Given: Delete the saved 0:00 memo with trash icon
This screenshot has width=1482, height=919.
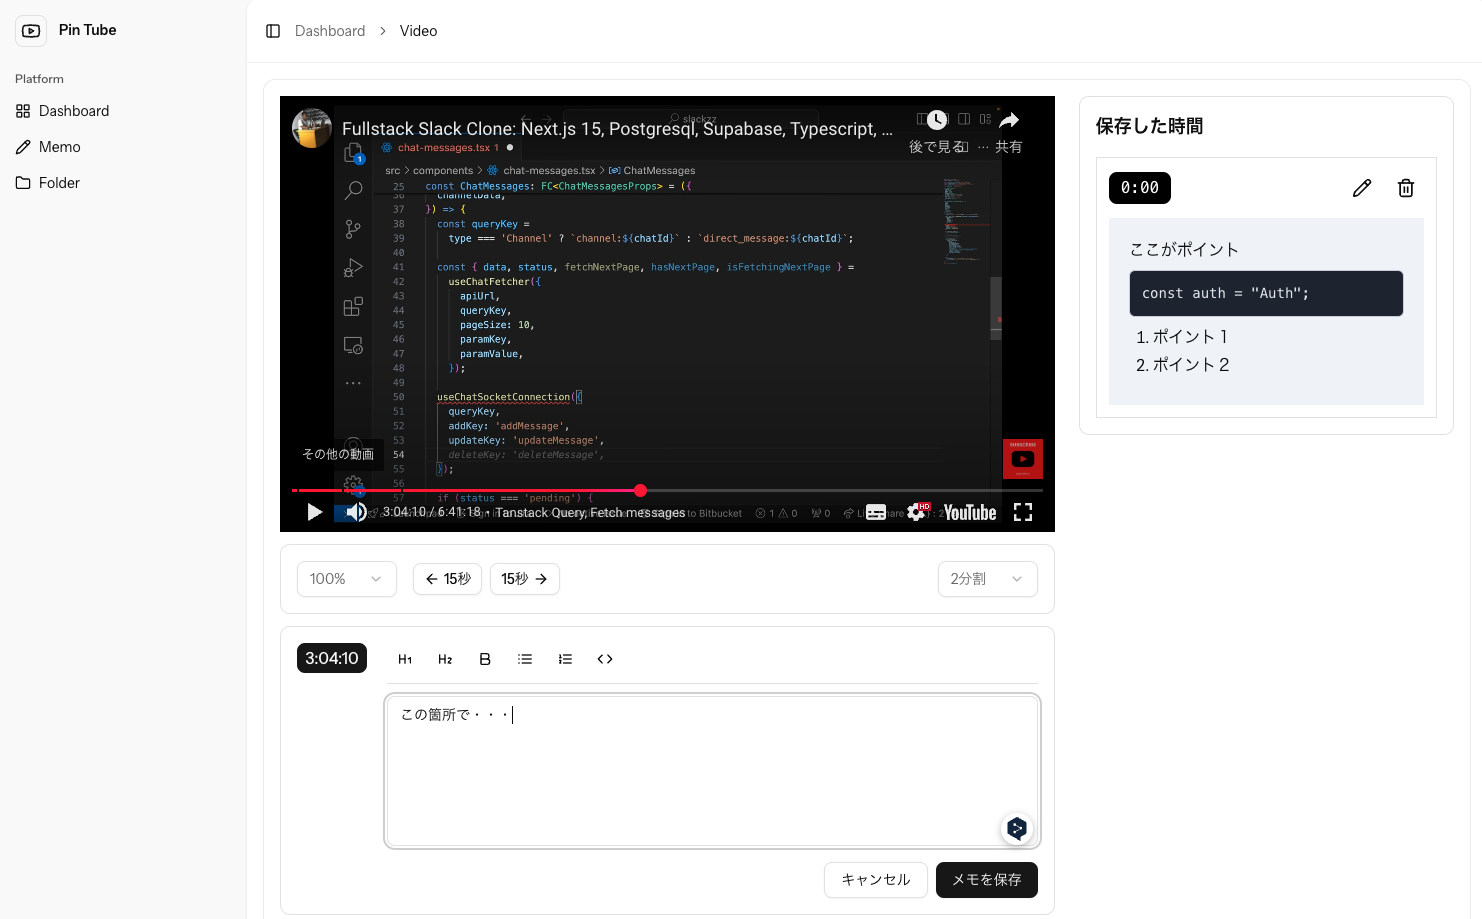Looking at the screenshot, I should point(1405,188).
